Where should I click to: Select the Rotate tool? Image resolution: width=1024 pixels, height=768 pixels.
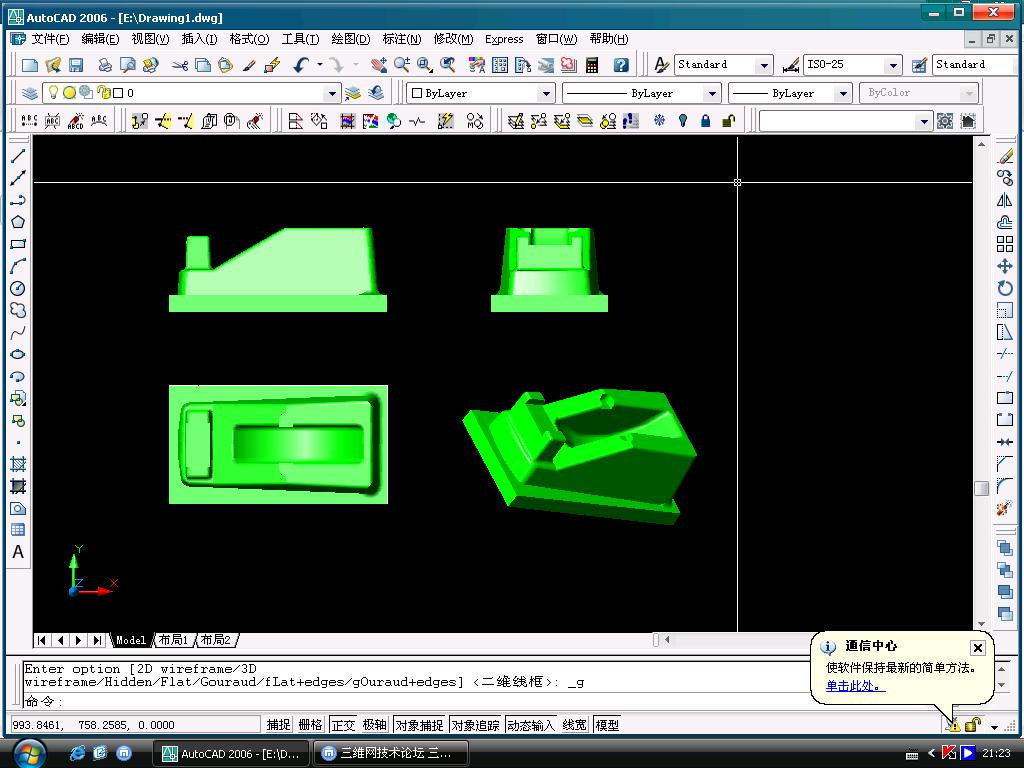pyautogui.click(x=1005, y=288)
